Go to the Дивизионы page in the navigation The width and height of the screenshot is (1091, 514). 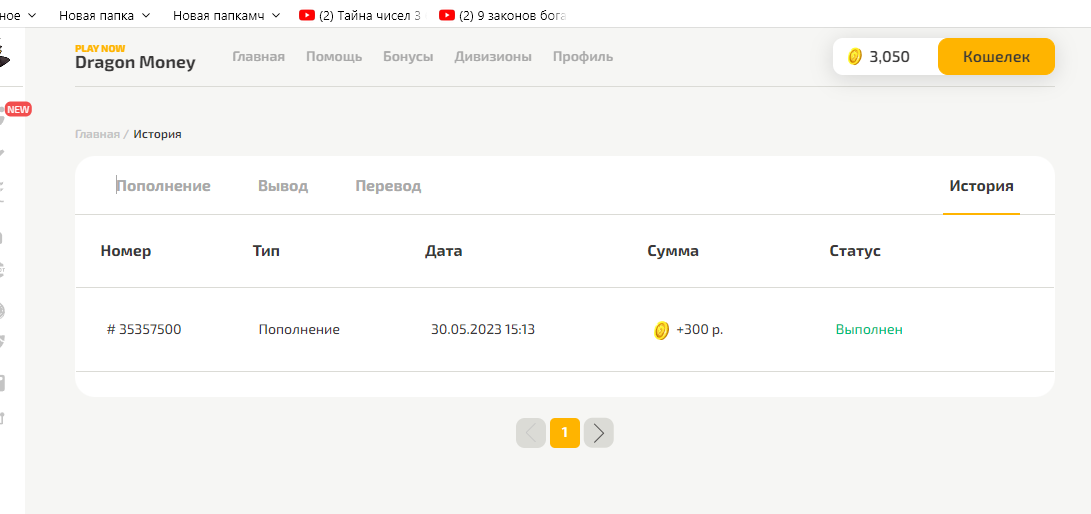click(493, 57)
